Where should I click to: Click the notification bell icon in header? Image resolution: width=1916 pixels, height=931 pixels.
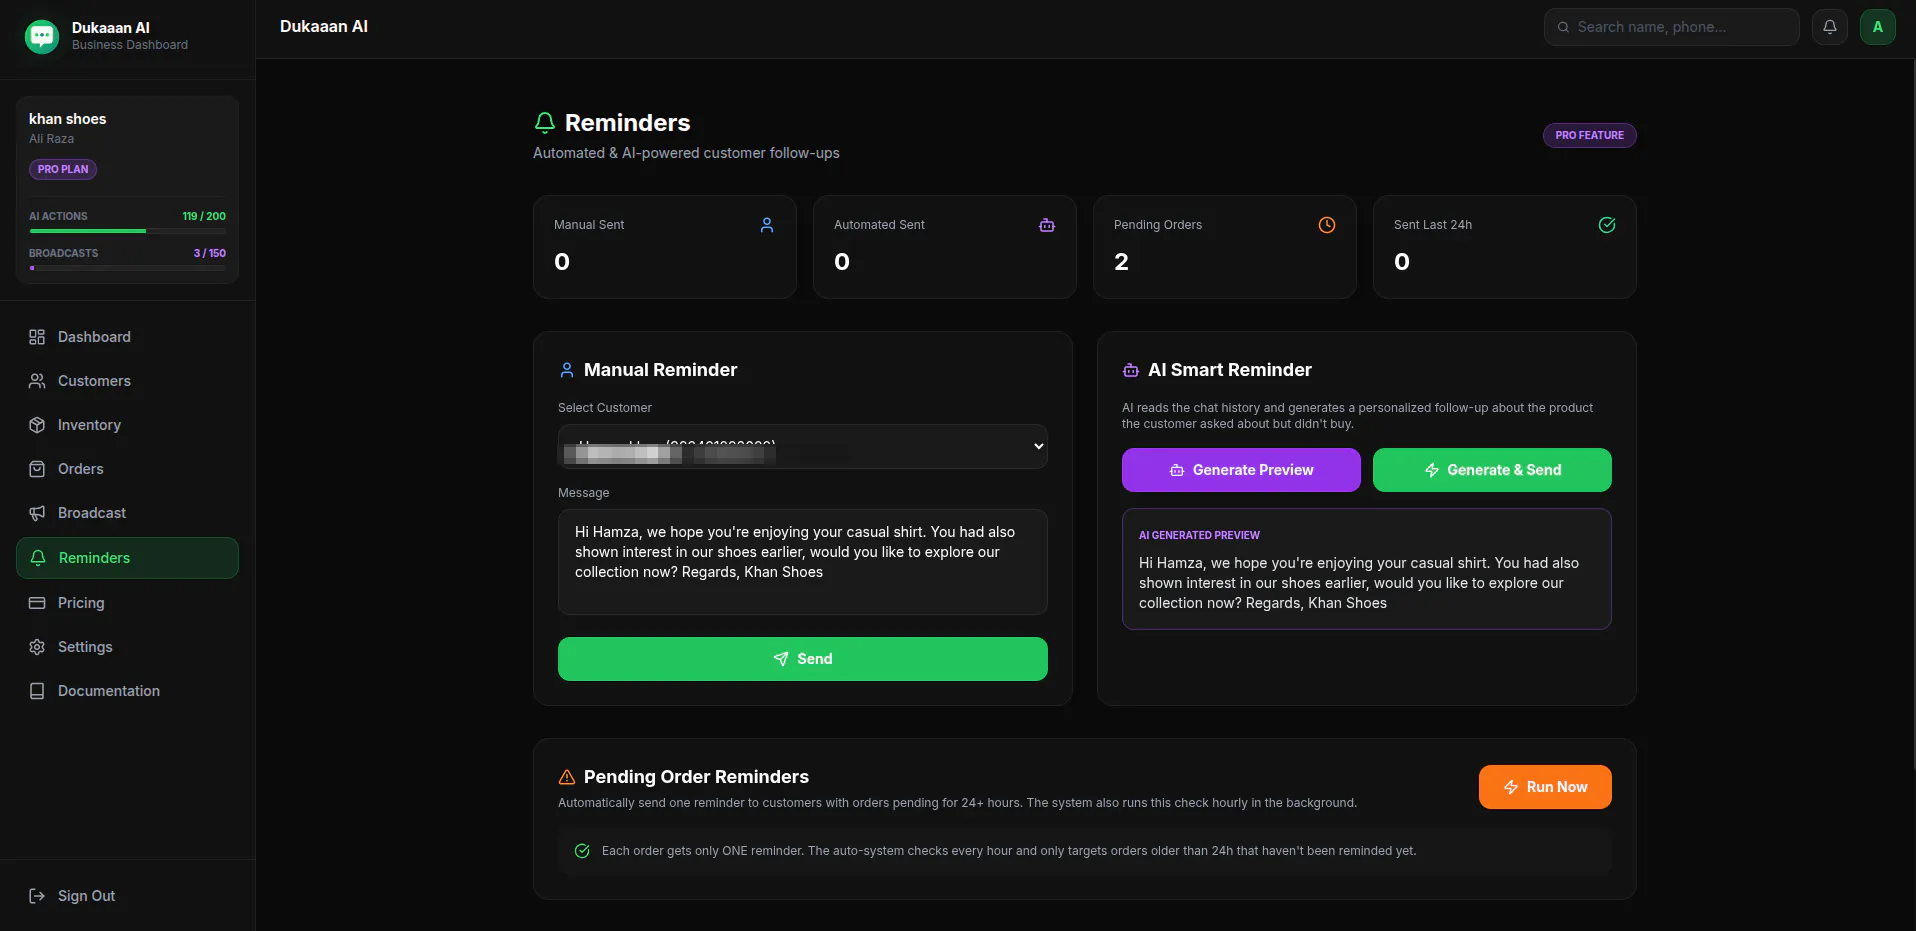[1829, 27]
